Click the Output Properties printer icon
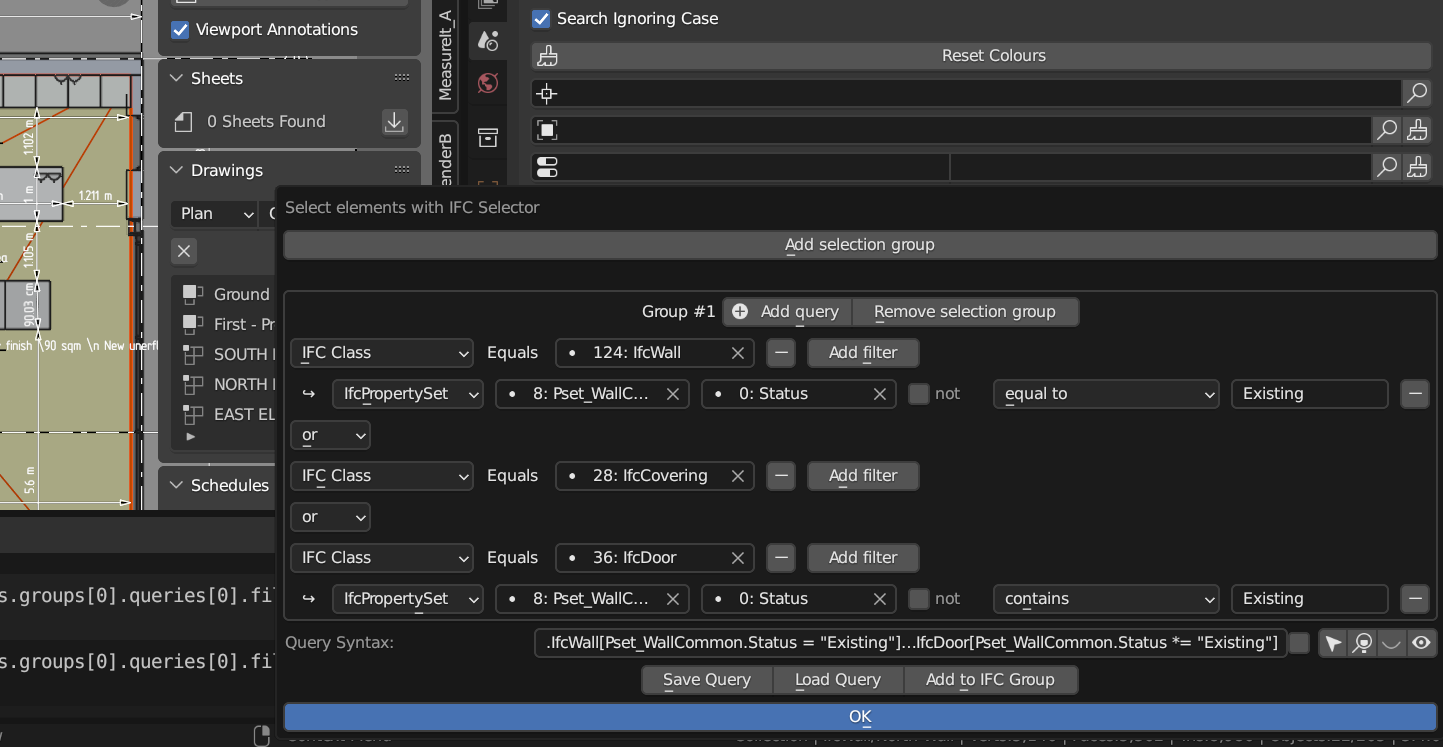The image size is (1443, 747). 488,137
